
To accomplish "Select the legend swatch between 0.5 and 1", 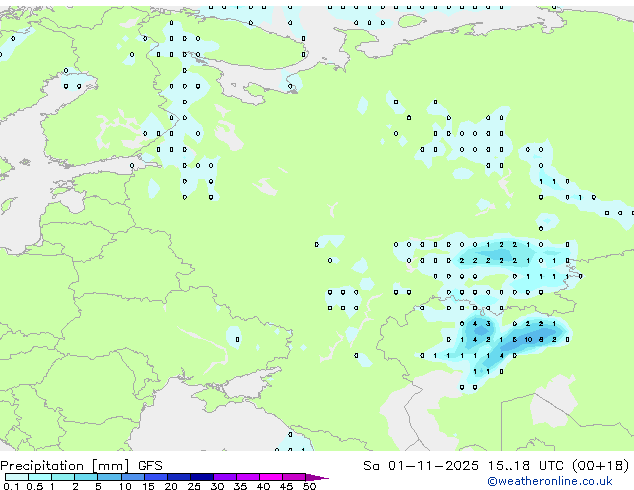I will tap(40, 477).
